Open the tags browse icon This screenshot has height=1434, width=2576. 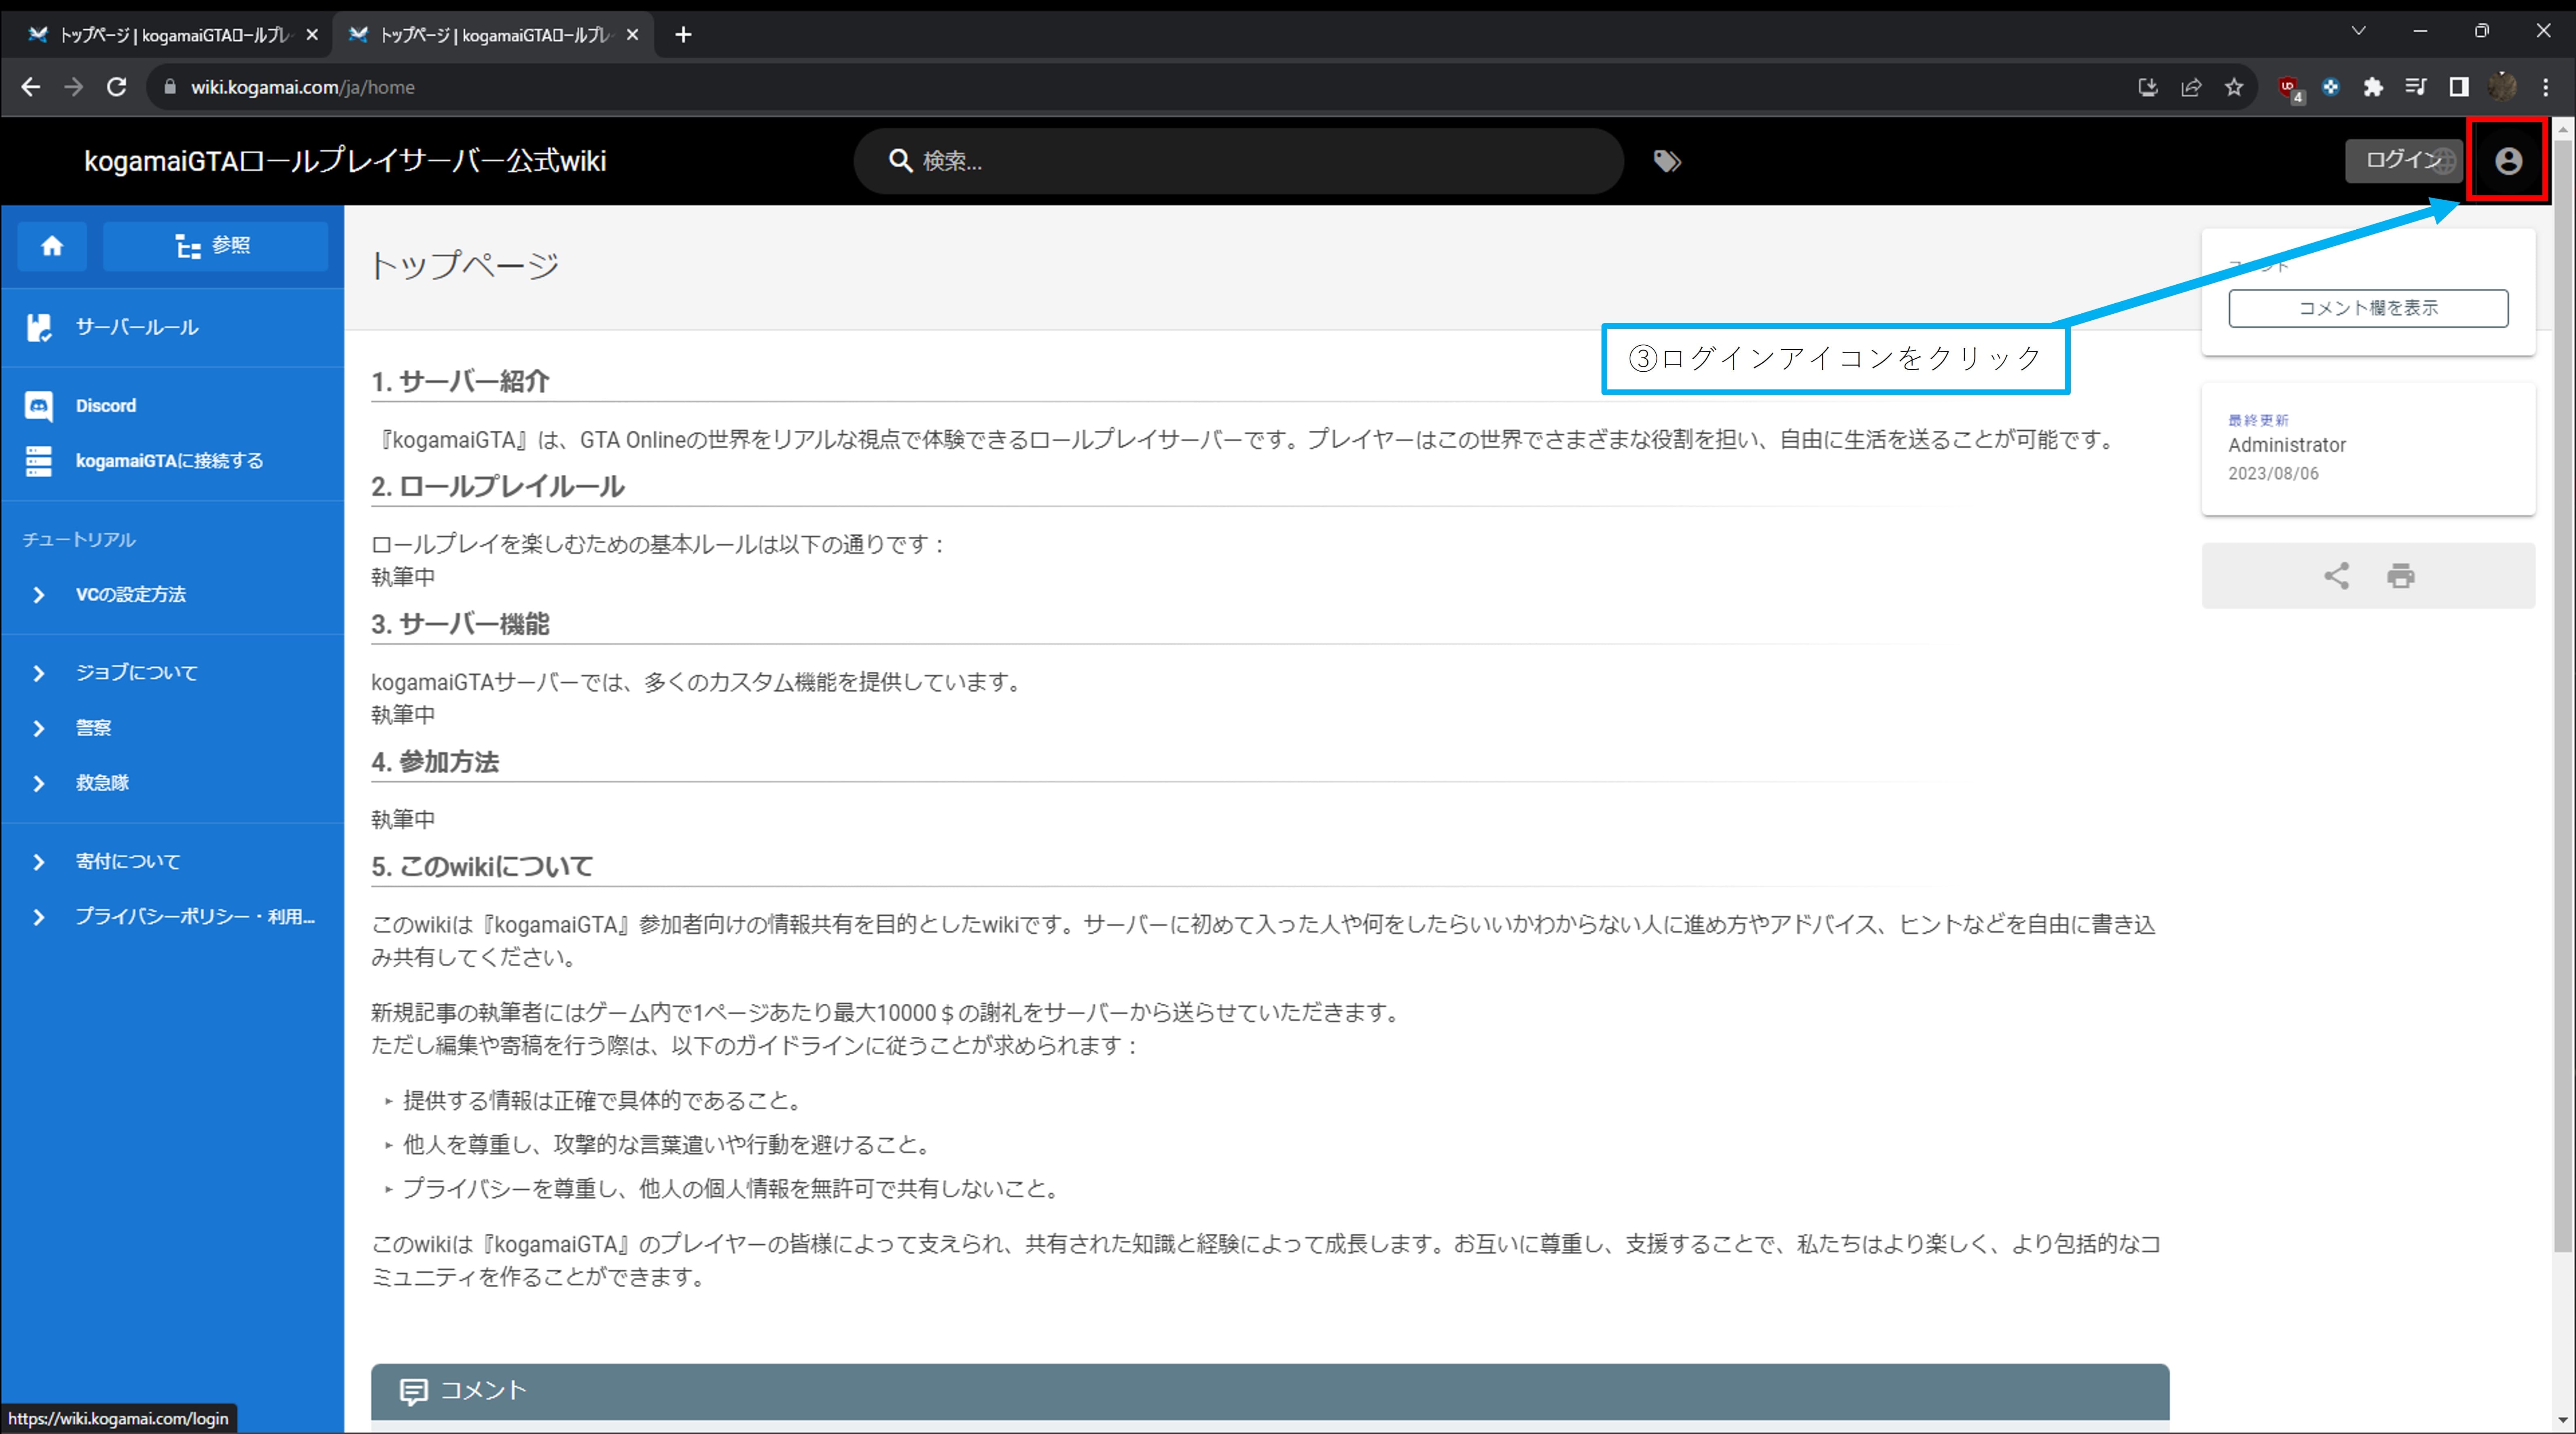click(1667, 161)
